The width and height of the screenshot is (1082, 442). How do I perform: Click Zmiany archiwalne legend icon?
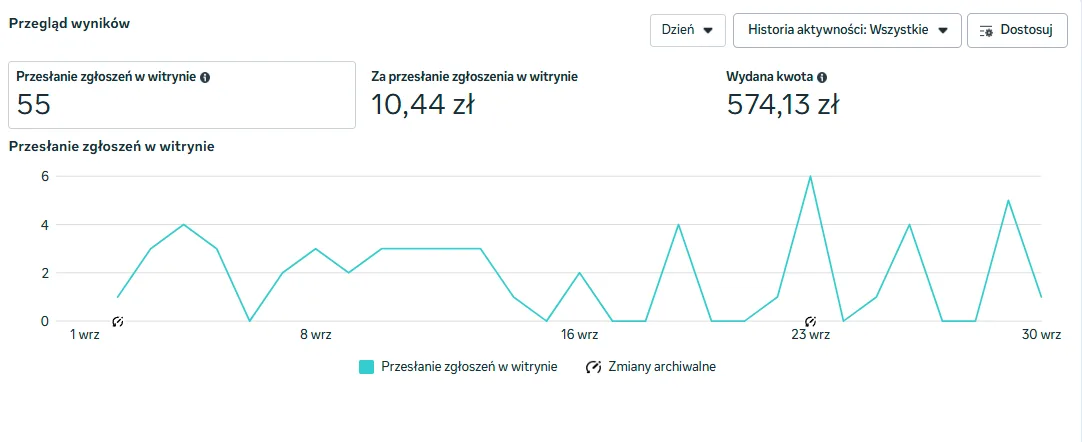[593, 367]
